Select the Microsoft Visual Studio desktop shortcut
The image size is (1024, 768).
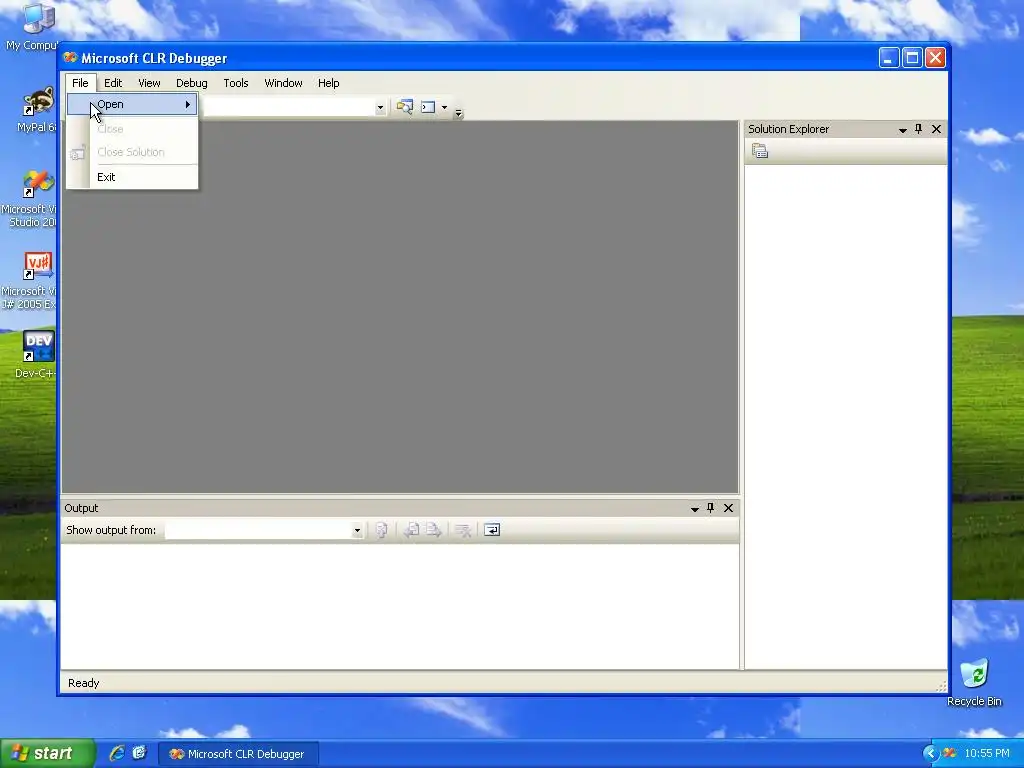pos(29,199)
